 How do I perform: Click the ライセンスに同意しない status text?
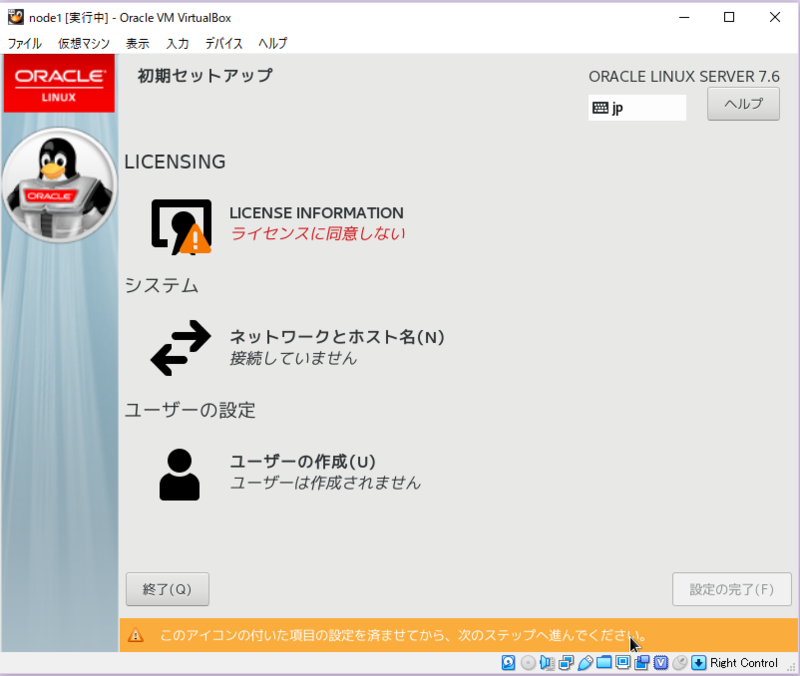[317, 234]
